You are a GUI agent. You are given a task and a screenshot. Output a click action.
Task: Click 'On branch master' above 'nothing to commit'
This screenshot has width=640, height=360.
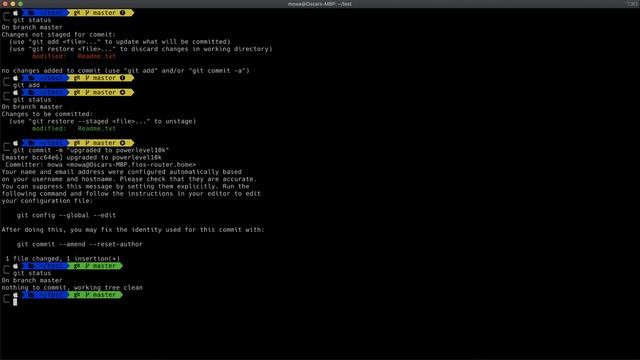coord(32,280)
